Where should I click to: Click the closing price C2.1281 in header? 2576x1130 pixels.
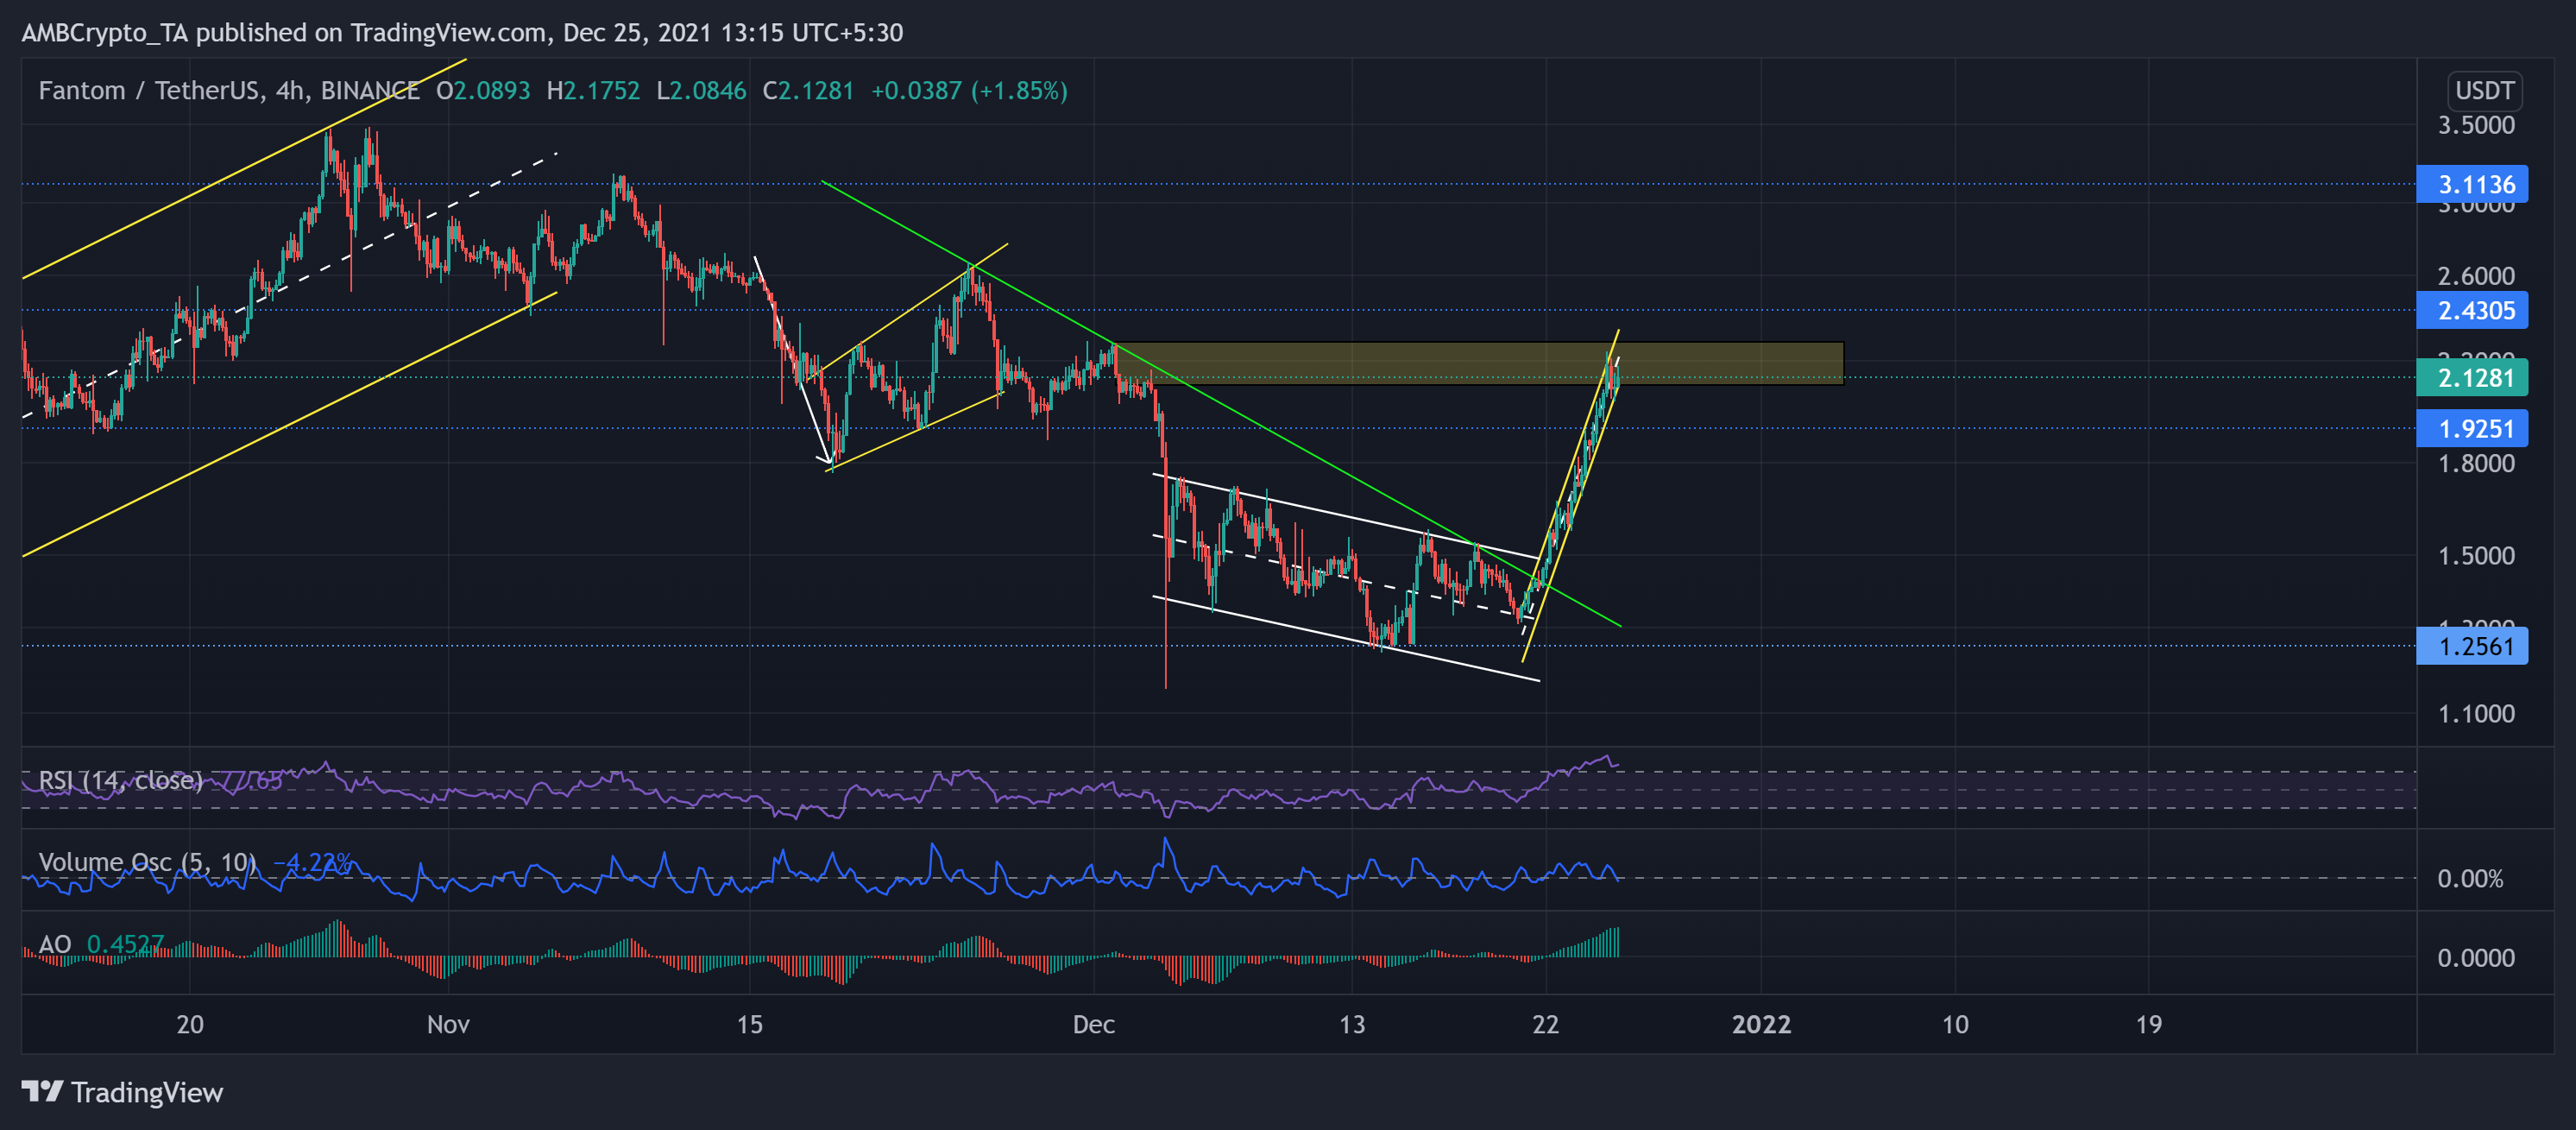pos(808,91)
